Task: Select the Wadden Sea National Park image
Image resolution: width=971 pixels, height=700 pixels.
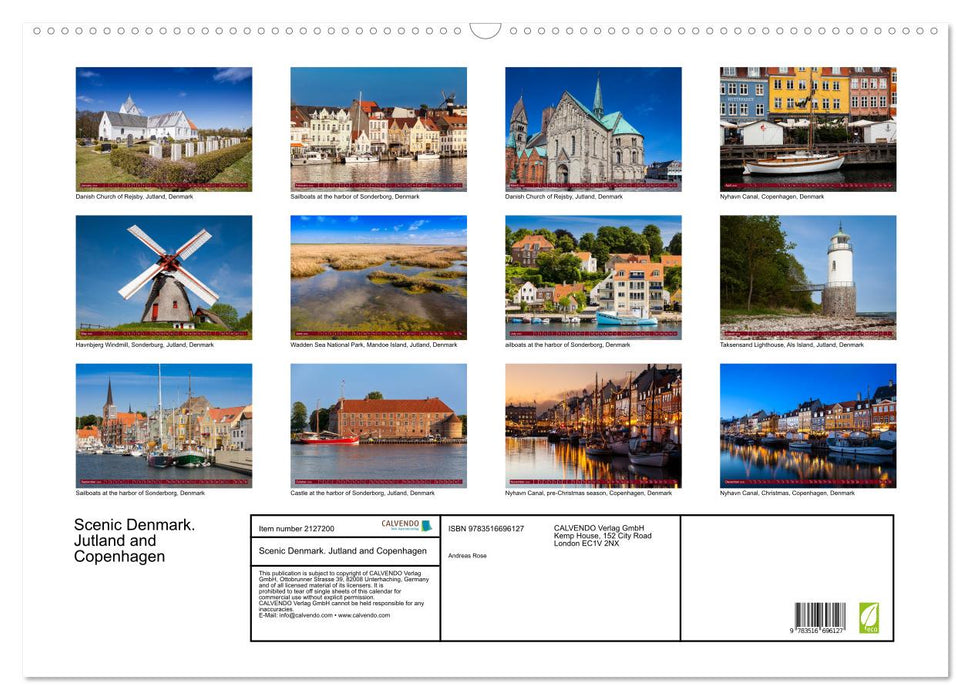Action: (378, 277)
